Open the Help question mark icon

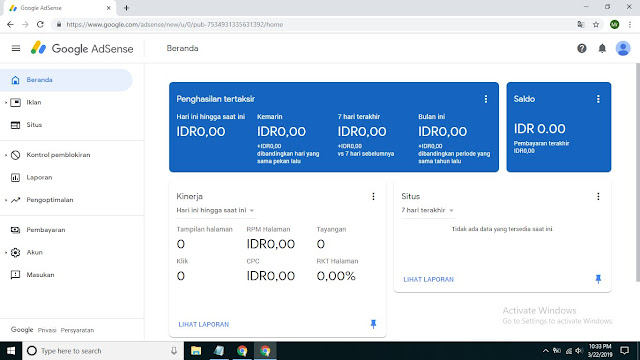[x=582, y=49]
